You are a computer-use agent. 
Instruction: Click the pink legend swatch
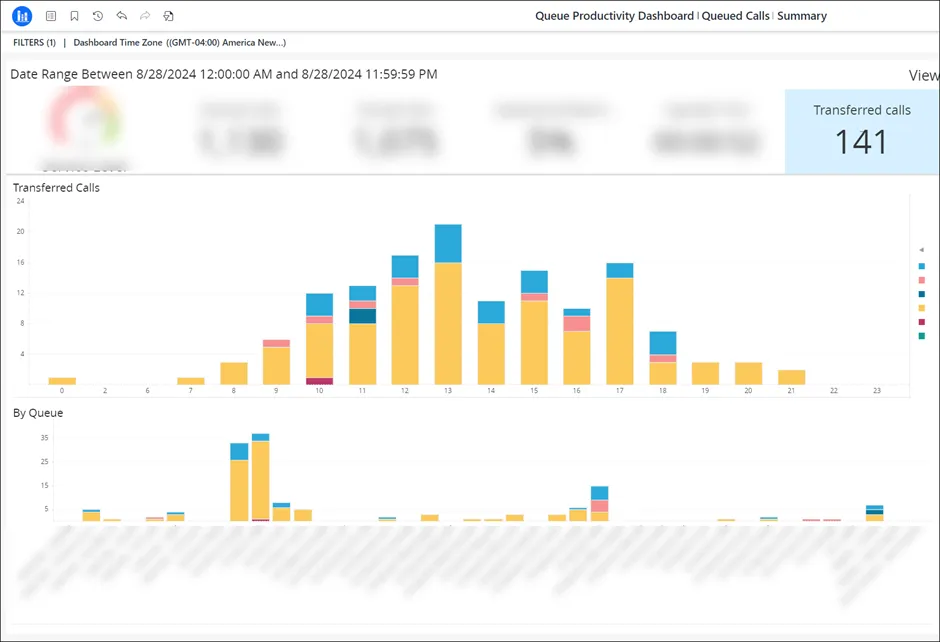pos(921,280)
